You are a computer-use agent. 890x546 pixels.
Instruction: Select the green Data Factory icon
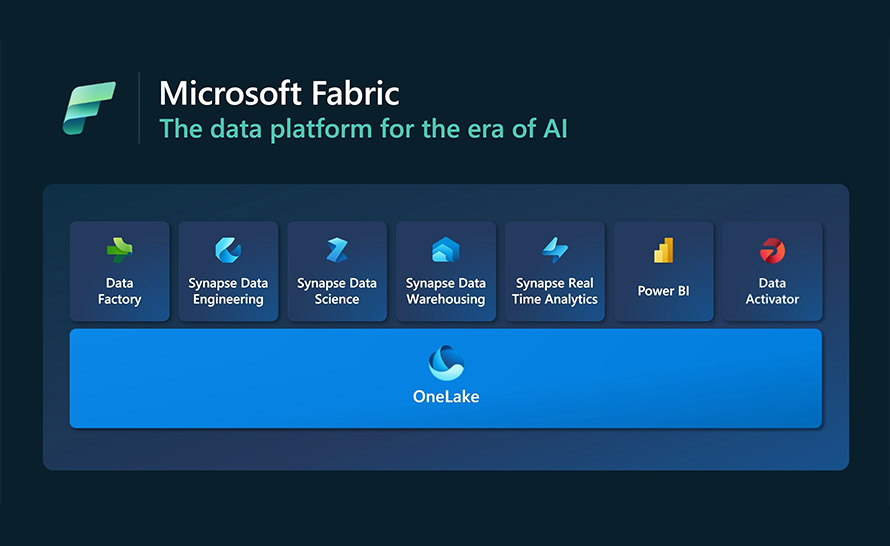(119, 250)
